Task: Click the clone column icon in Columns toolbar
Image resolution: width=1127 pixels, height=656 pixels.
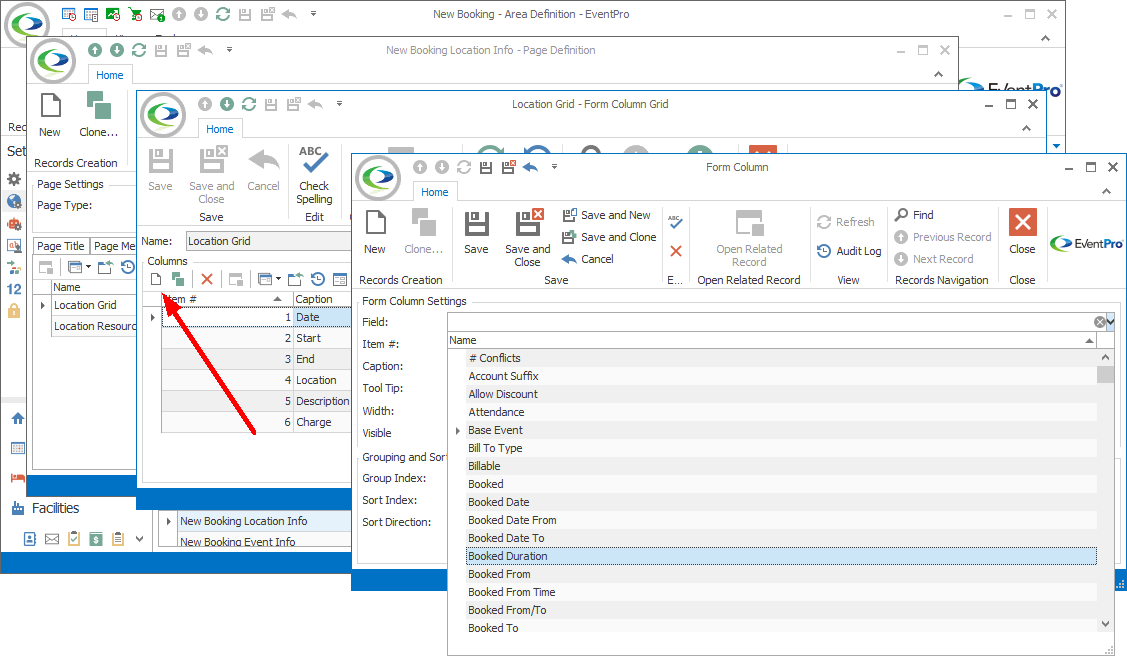Action: point(178,279)
